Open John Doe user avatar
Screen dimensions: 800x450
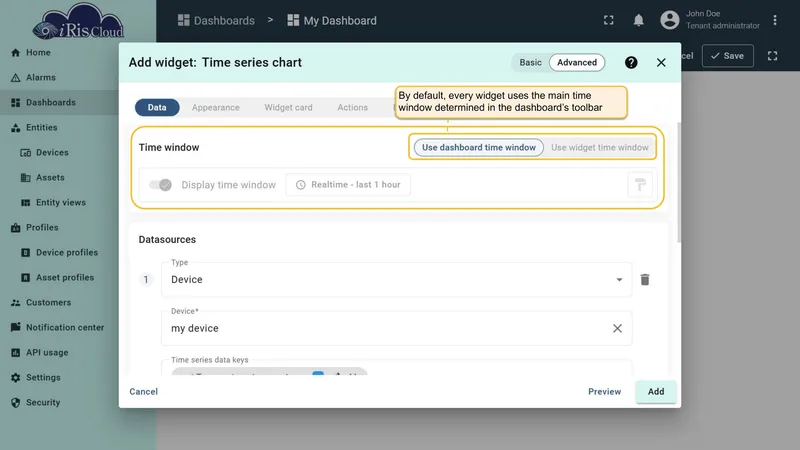tap(669, 20)
